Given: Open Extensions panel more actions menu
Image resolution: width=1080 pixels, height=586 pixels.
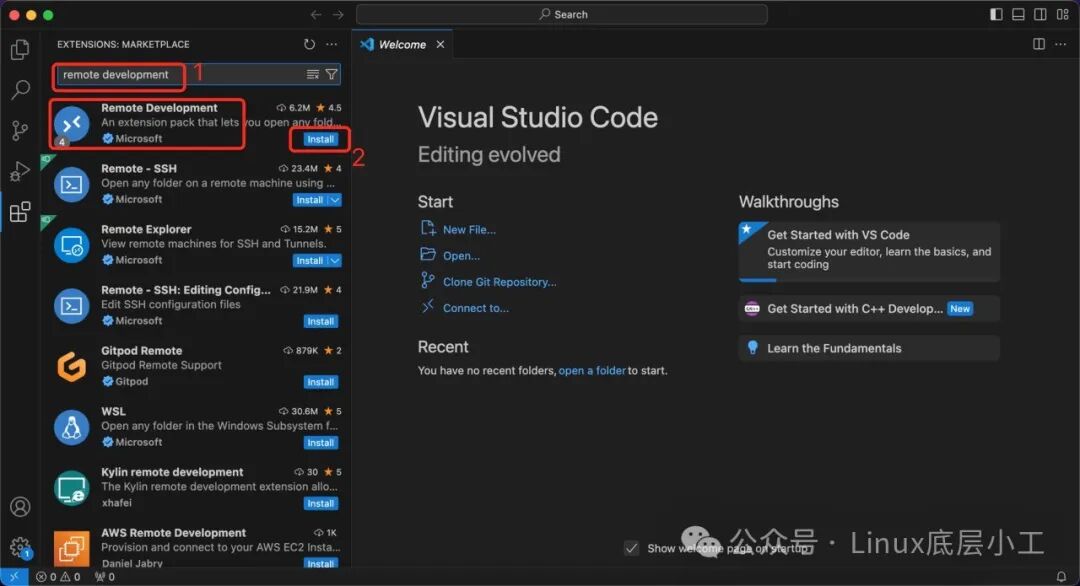Looking at the screenshot, I should tap(332, 44).
